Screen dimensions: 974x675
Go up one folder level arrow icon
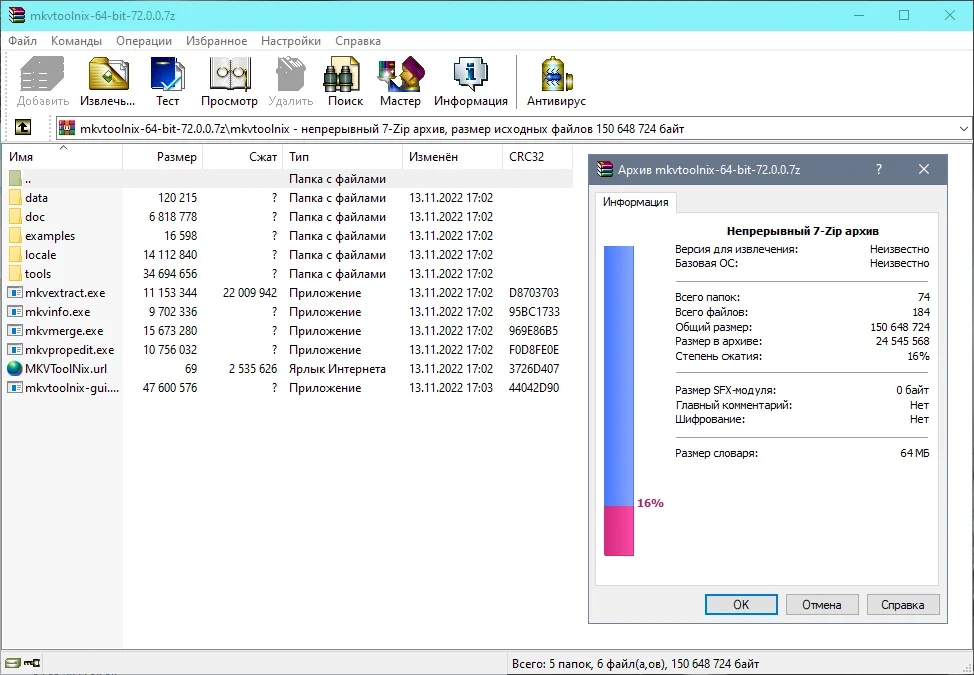tap(23, 127)
